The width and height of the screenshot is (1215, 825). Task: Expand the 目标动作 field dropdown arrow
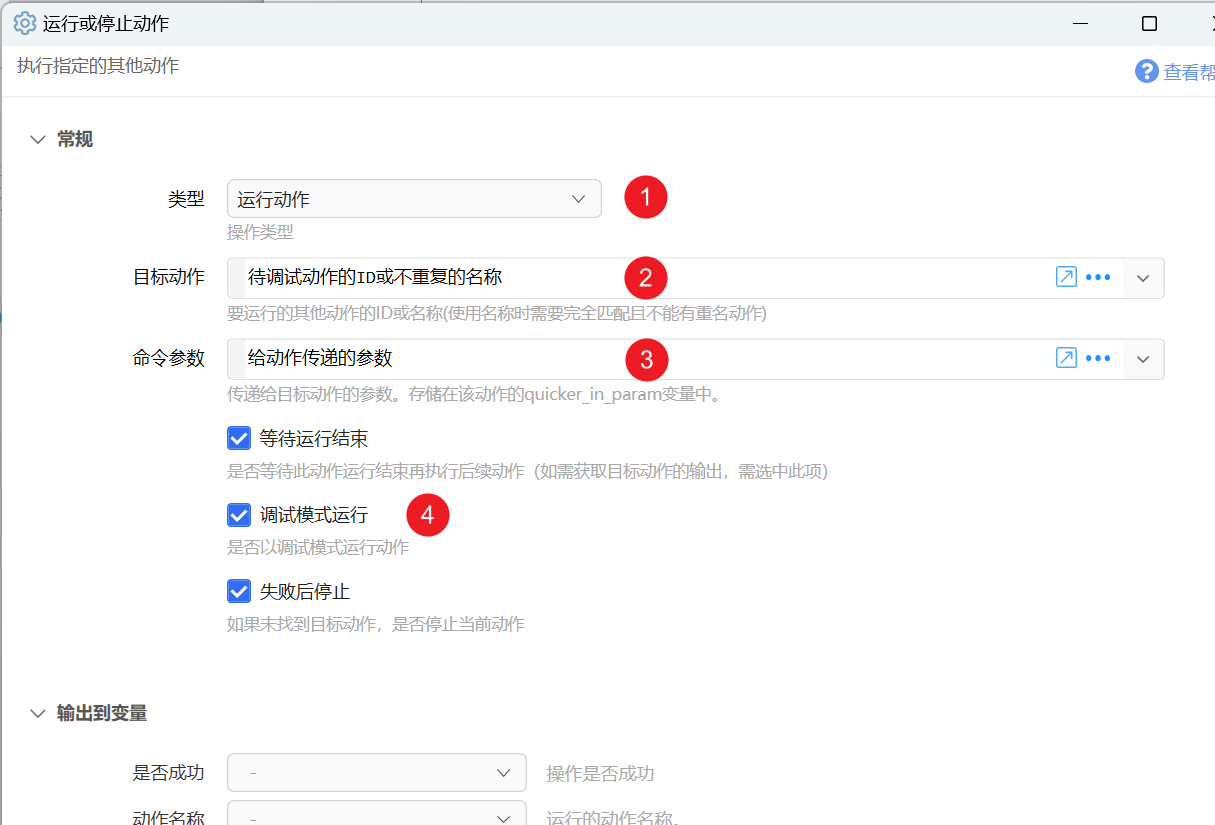click(x=1144, y=278)
